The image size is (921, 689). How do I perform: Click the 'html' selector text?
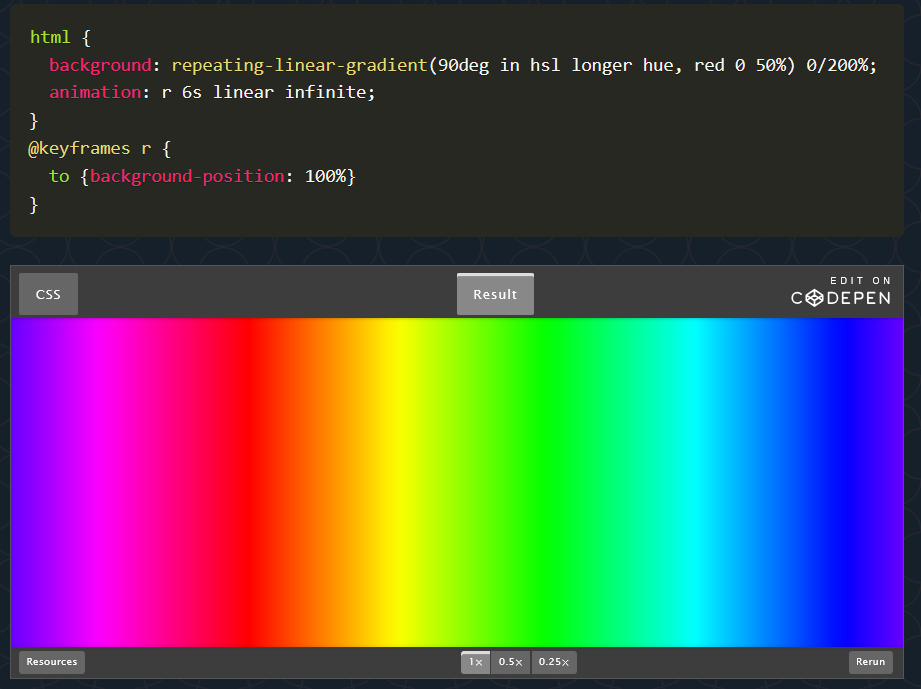pos(50,37)
